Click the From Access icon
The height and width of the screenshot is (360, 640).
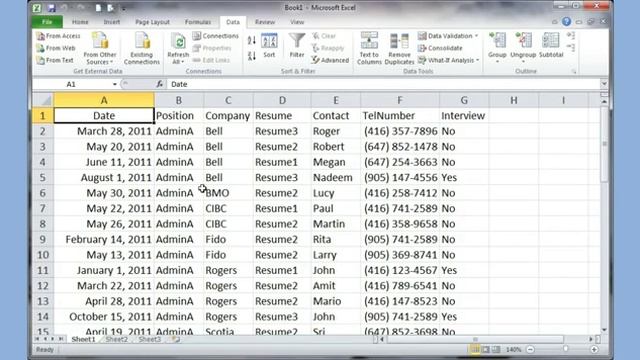[x=41, y=36]
